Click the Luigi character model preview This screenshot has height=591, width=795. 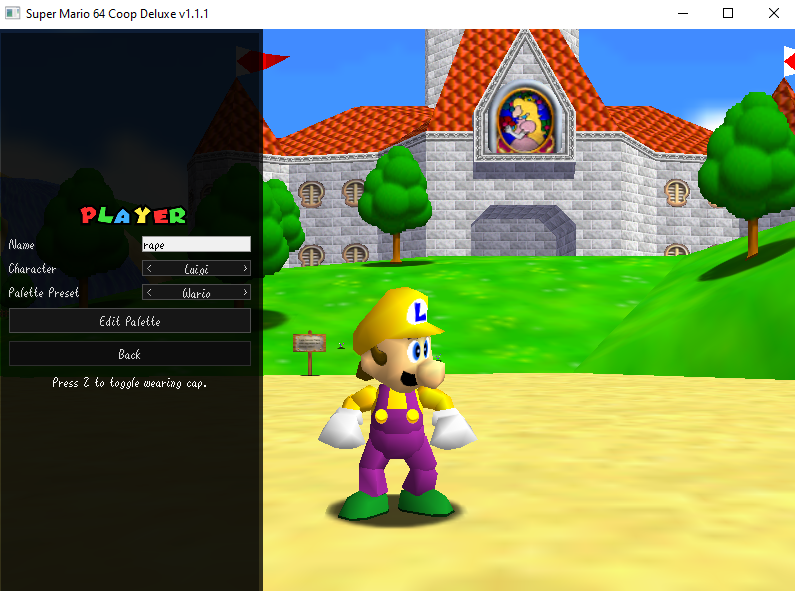click(x=397, y=405)
